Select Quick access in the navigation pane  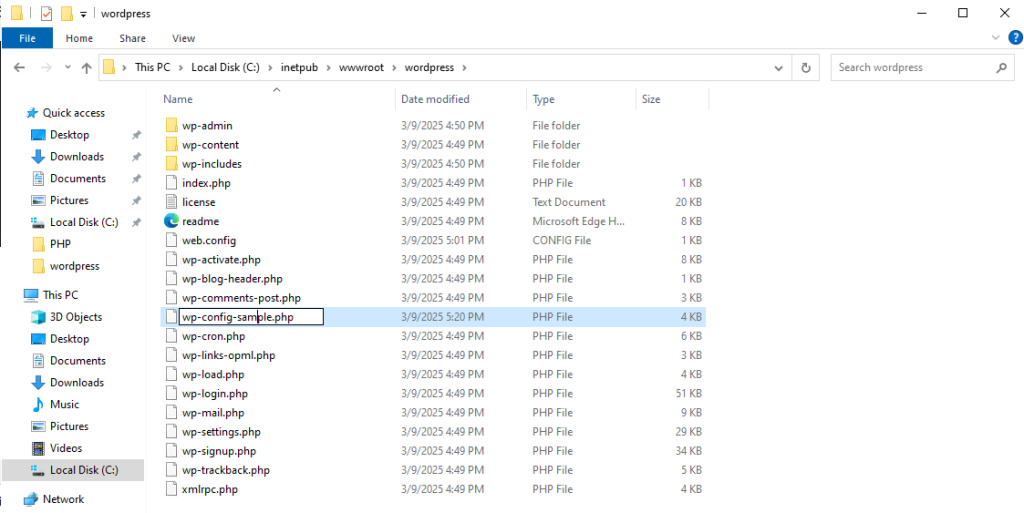(73, 113)
